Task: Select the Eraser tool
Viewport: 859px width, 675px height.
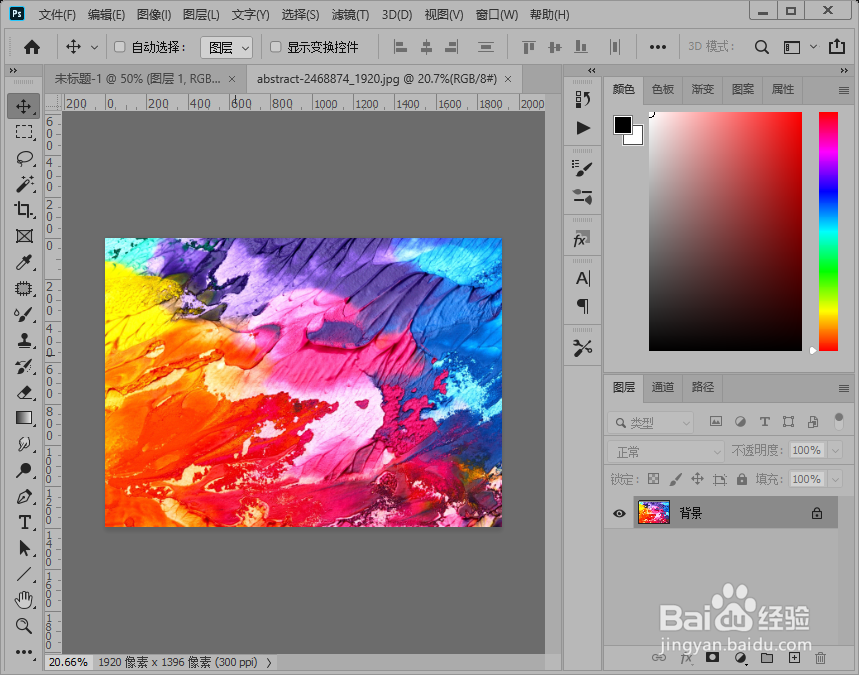Action: 24,392
